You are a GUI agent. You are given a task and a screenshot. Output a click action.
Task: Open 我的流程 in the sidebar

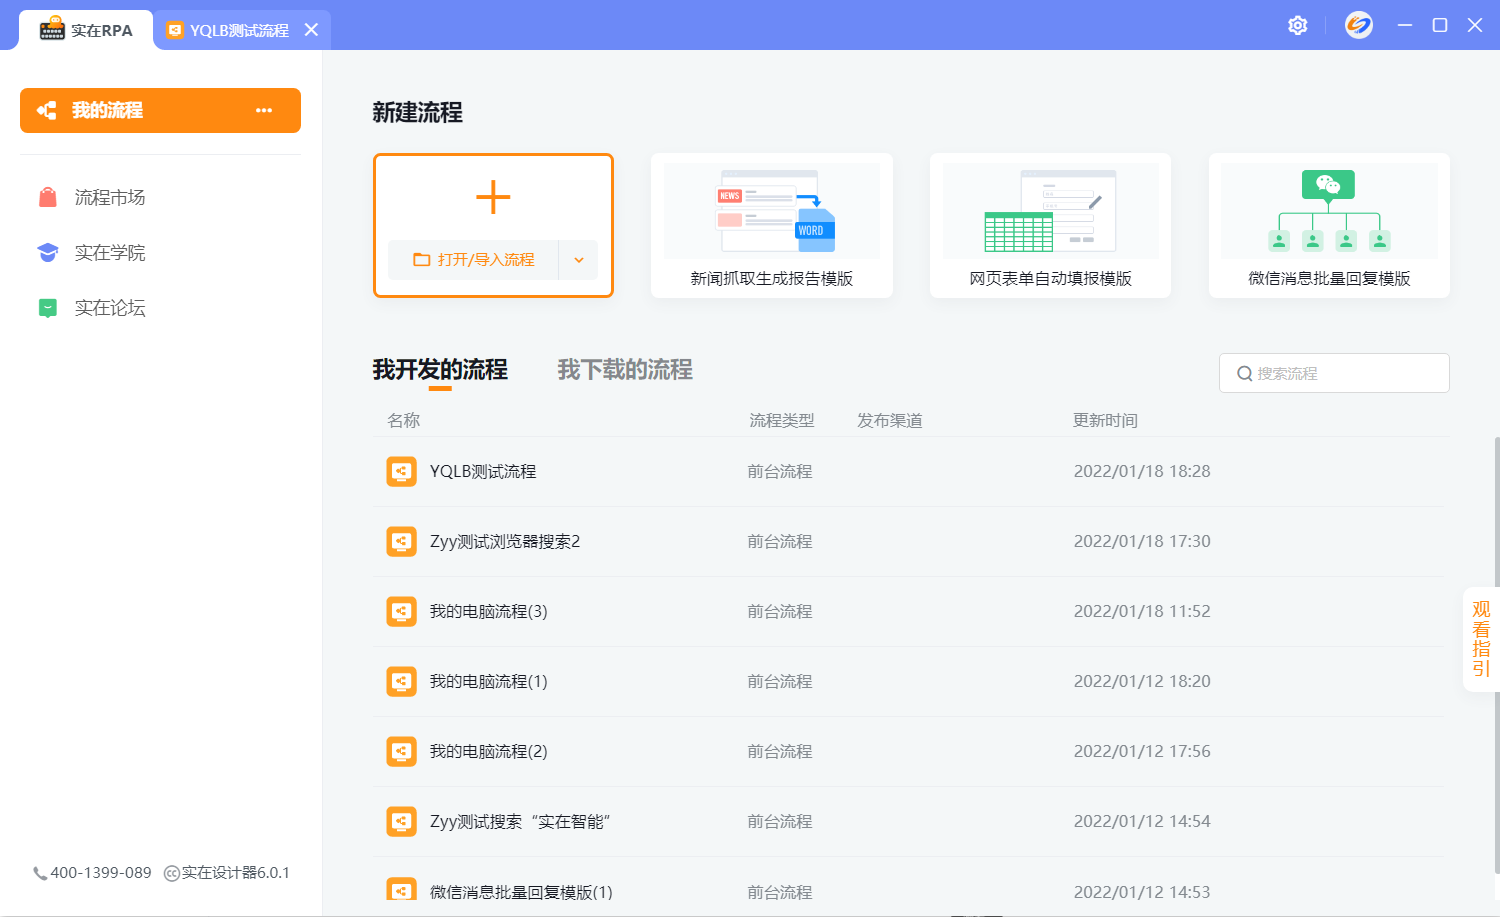point(160,110)
